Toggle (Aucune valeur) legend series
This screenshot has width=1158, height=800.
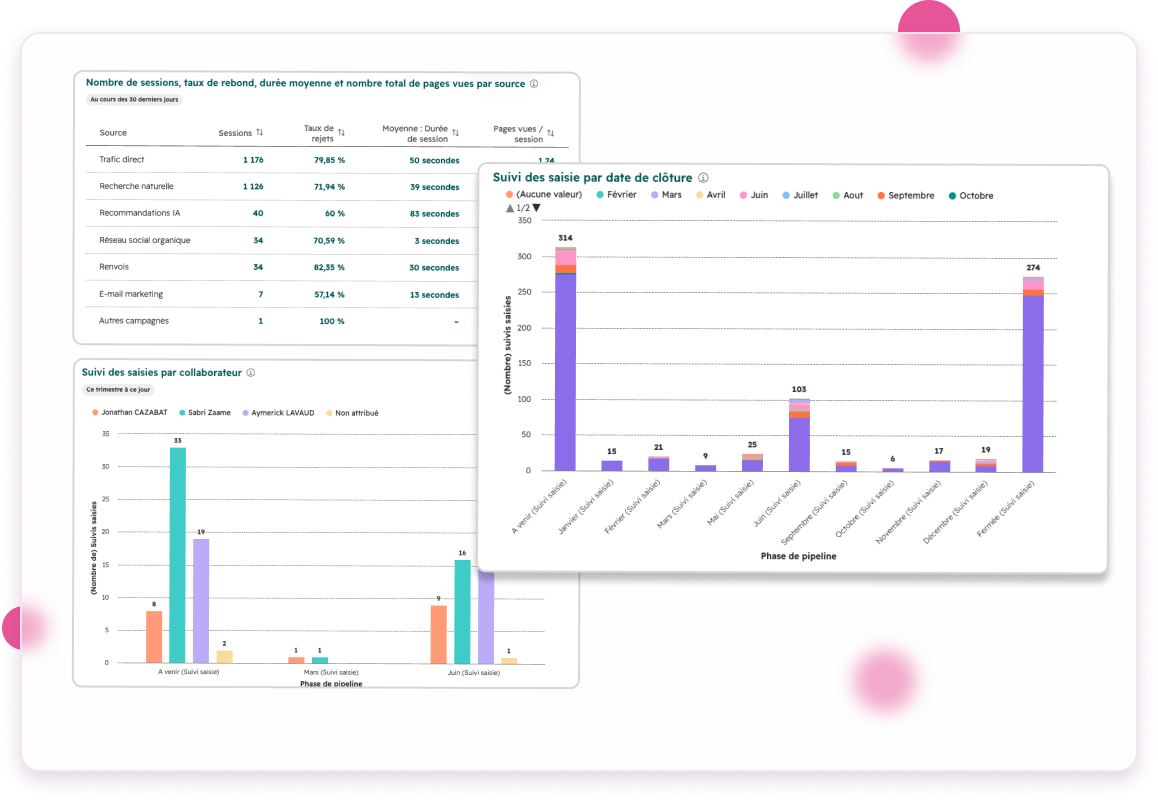544,194
